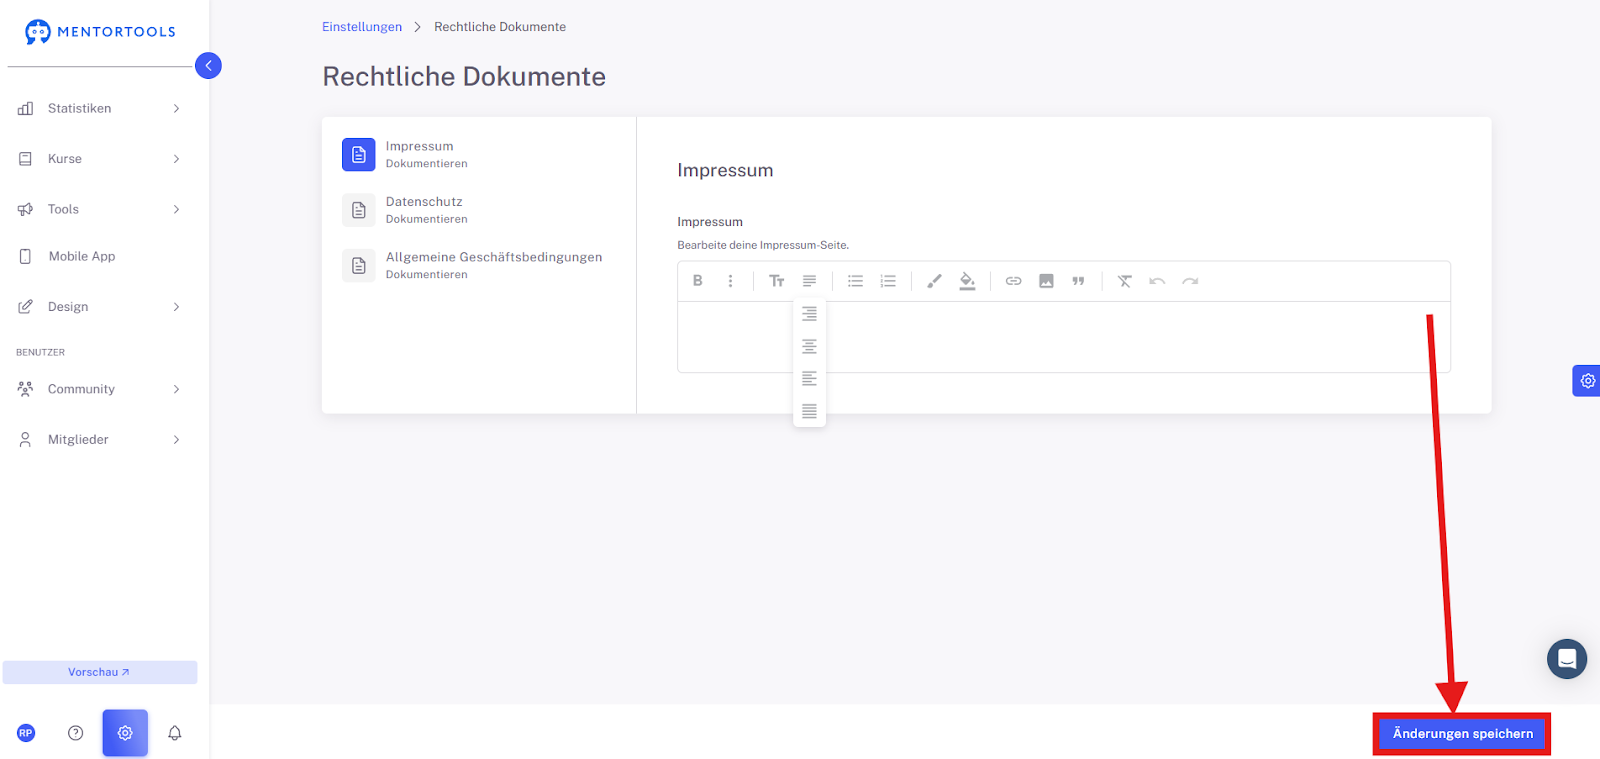Toggle bold formatting in editor toolbar

pyautogui.click(x=698, y=281)
